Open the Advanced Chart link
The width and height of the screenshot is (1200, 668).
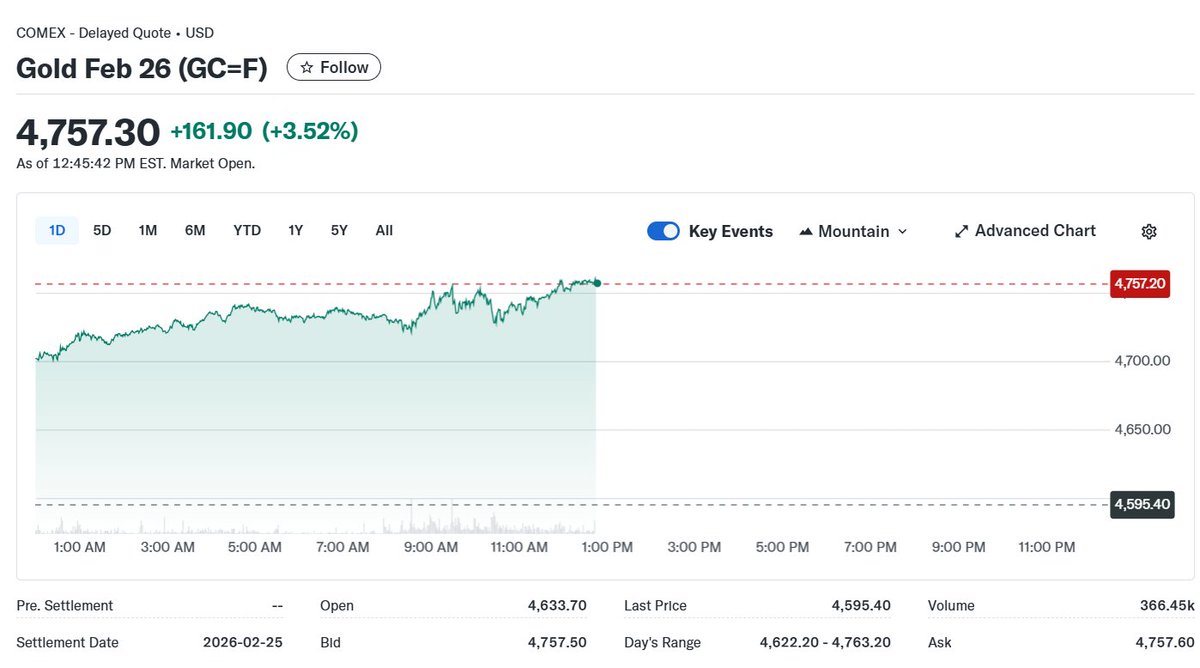point(1026,231)
